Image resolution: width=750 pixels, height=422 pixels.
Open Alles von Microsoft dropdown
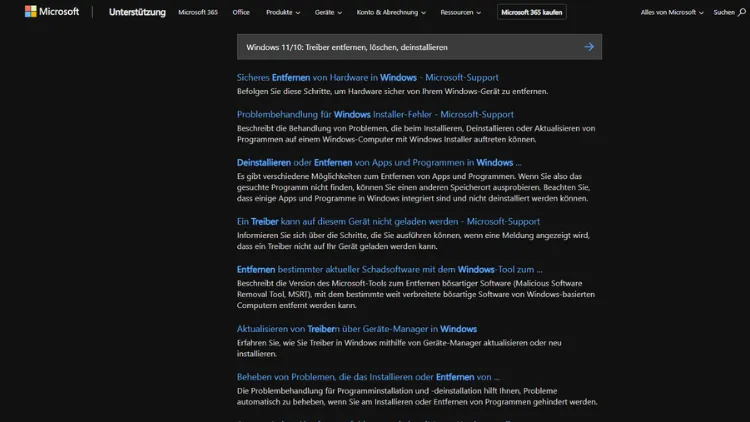[x=672, y=12]
